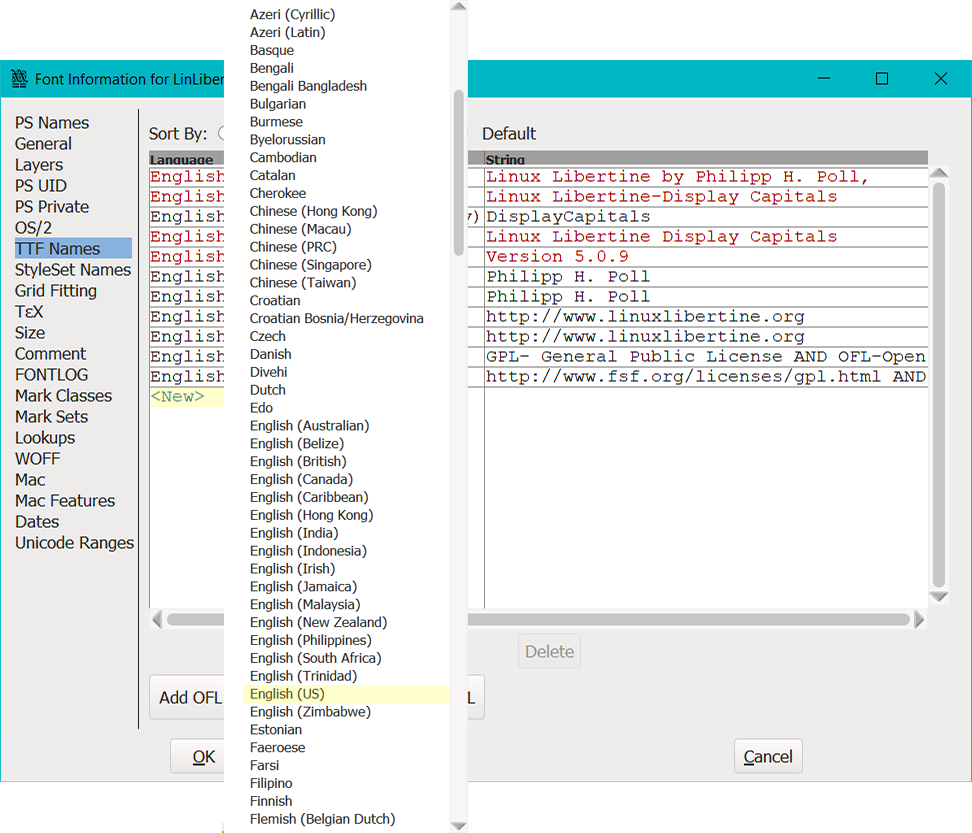Go to PS Private section
972x833 pixels.
point(52,207)
